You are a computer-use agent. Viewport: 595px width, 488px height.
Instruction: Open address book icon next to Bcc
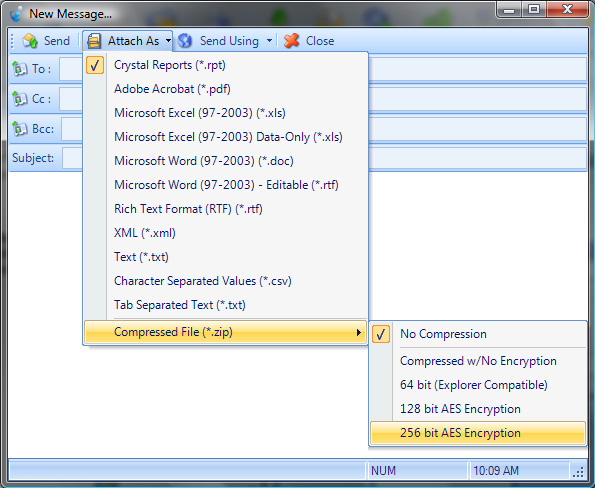(x=19, y=129)
